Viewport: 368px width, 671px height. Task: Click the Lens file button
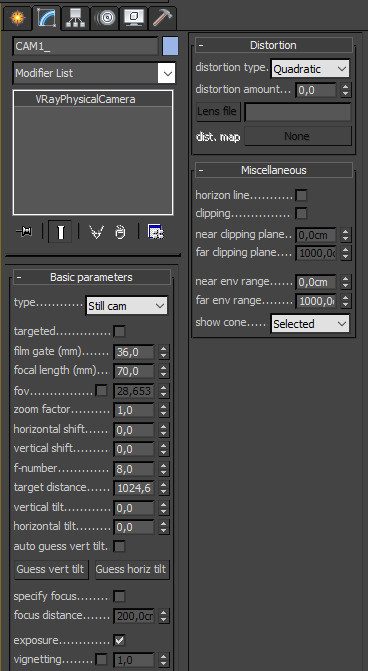(218, 112)
